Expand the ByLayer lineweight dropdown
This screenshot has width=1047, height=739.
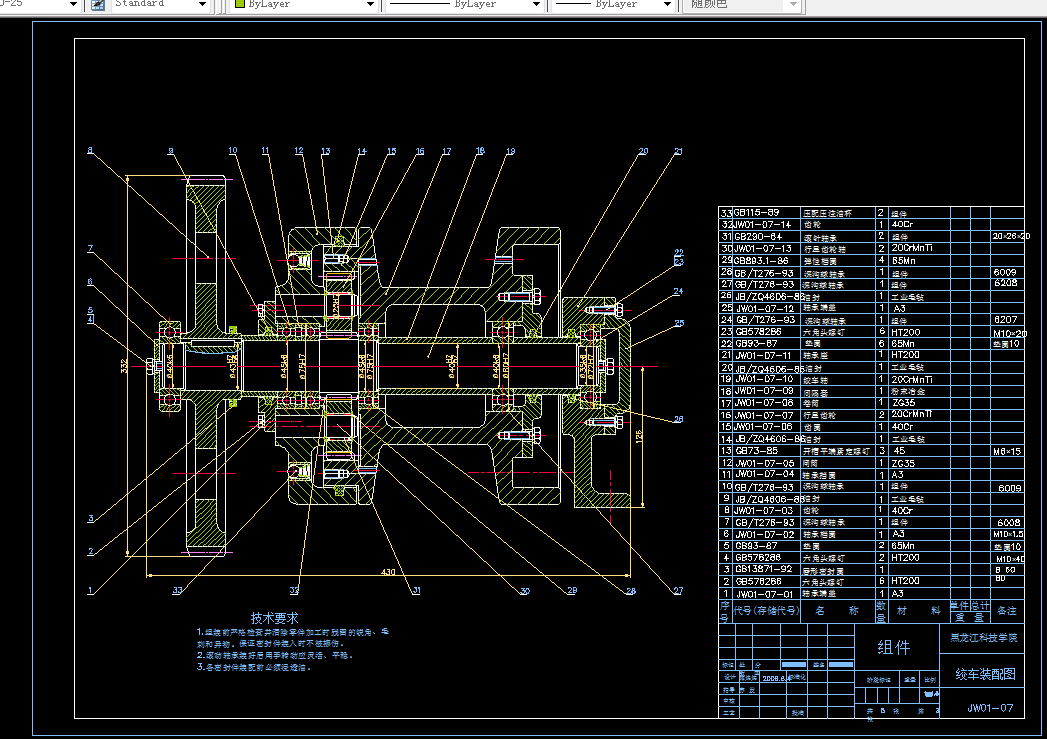pyautogui.click(x=667, y=5)
